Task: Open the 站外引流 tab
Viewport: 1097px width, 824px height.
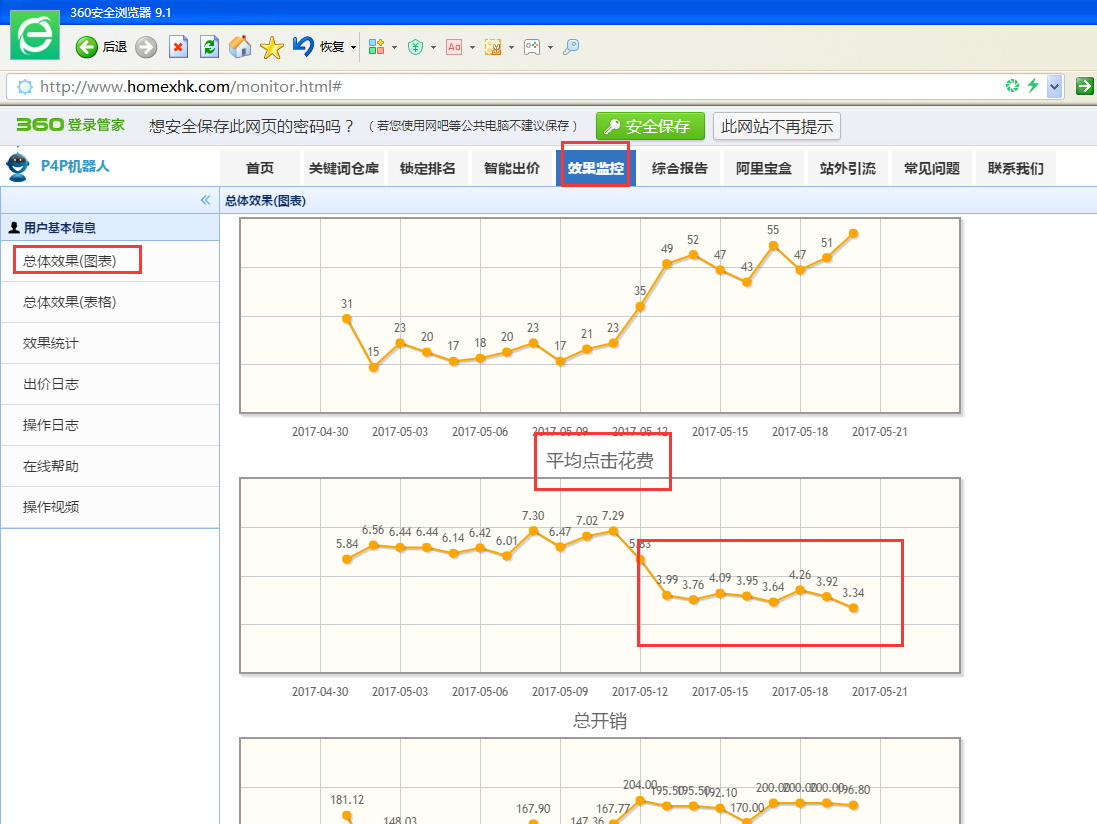Action: (x=847, y=168)
